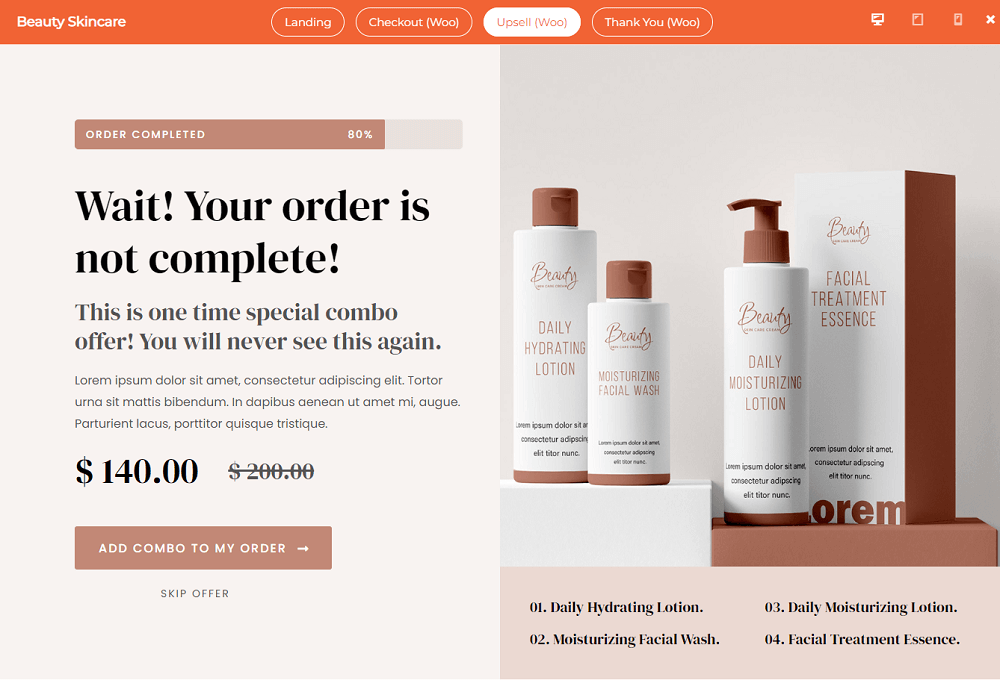Screen dimensions: 1000x680
Task: Click the product bottles image
Action: pos(749,305)
